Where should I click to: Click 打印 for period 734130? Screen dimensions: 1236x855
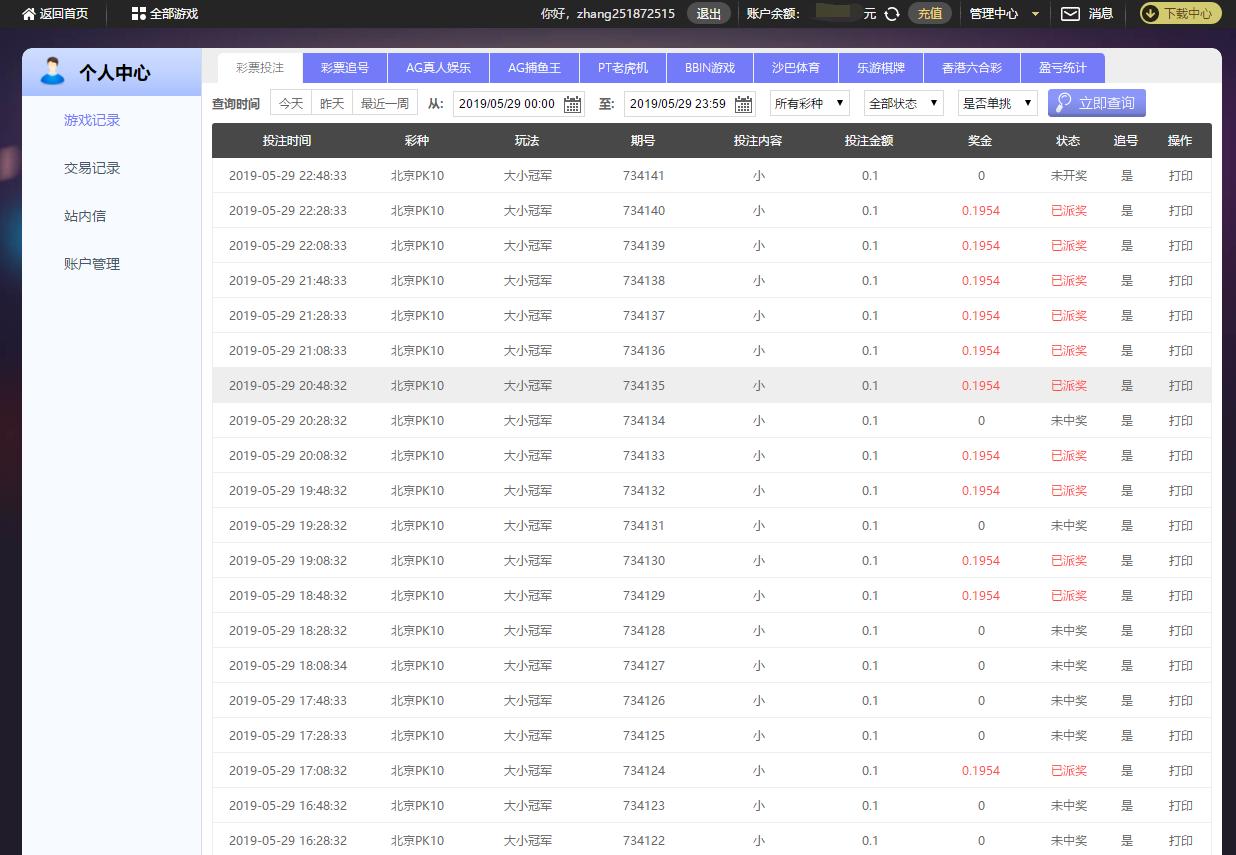coord(1181,561)
